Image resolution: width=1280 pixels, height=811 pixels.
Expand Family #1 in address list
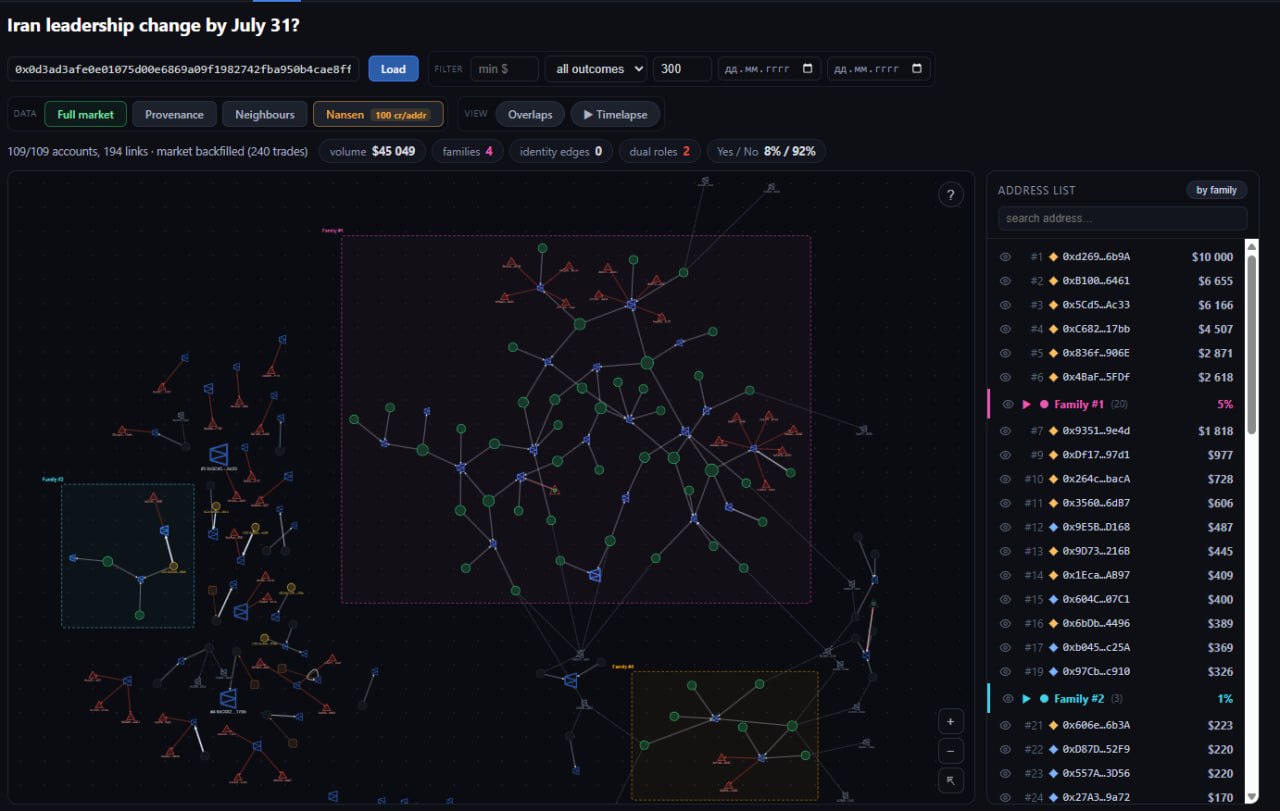1026,404
